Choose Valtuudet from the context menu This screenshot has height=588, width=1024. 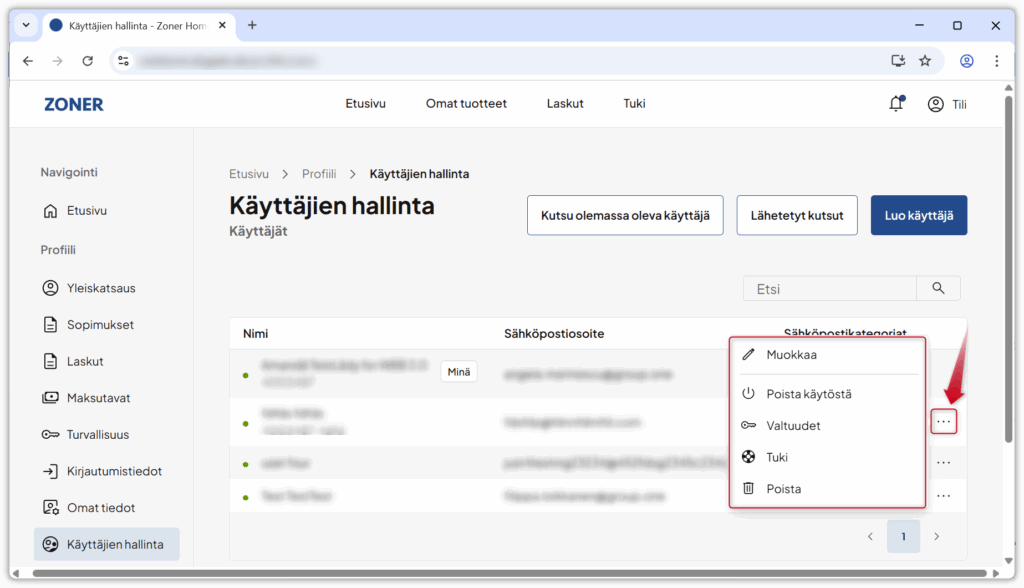point(793,426)
